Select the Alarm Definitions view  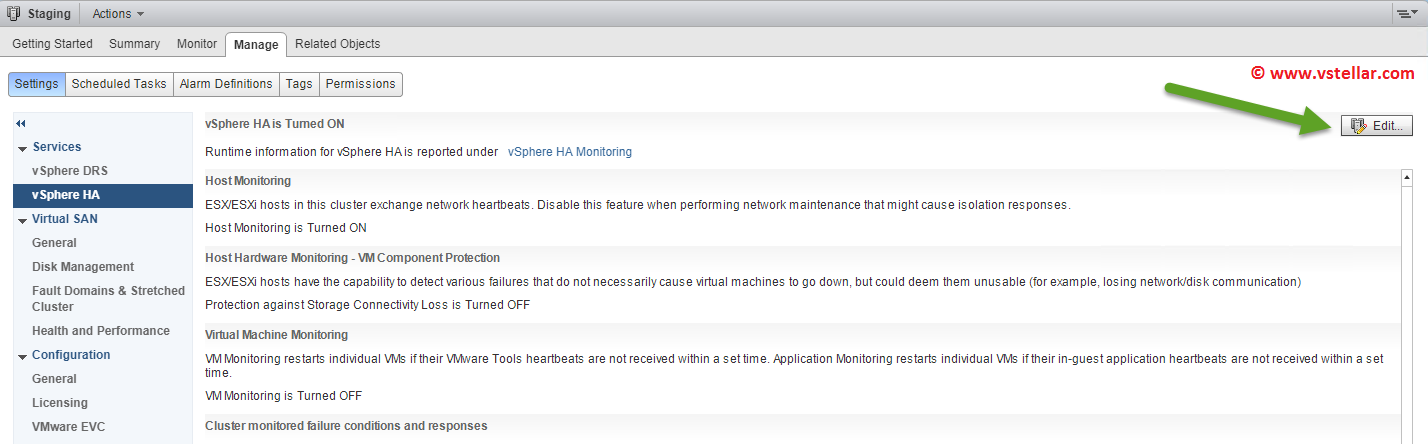(225, 84)
